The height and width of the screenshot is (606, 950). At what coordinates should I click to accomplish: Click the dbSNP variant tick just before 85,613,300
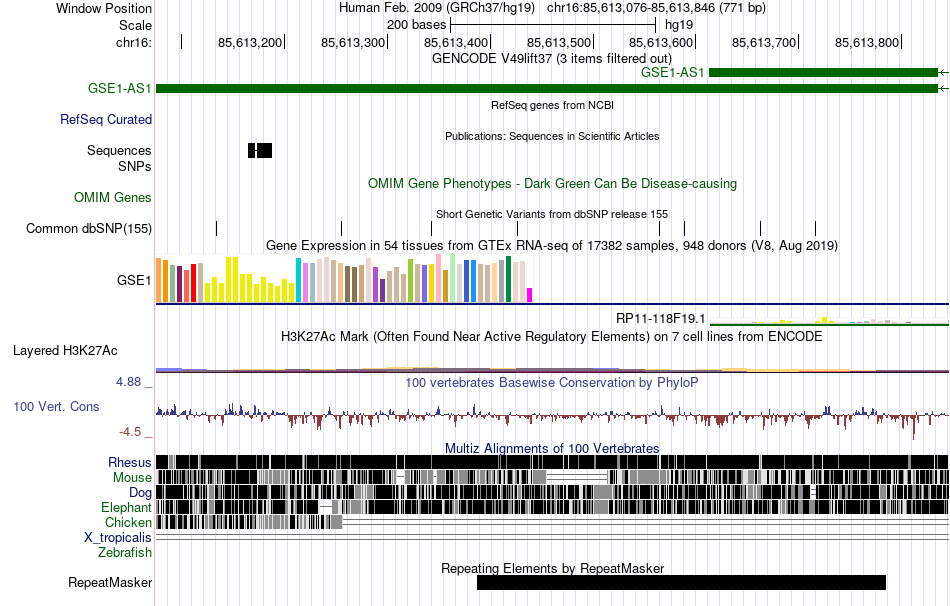click(342, 228)
